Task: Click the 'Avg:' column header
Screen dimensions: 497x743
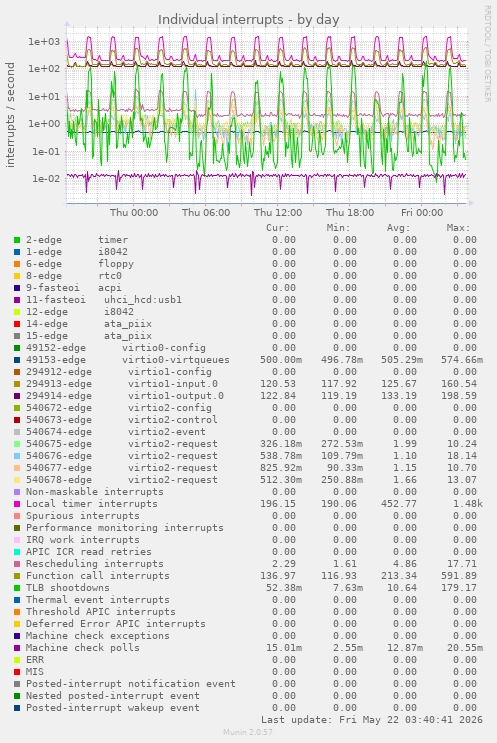Action: pyautogui.click(x=398, y=228)
